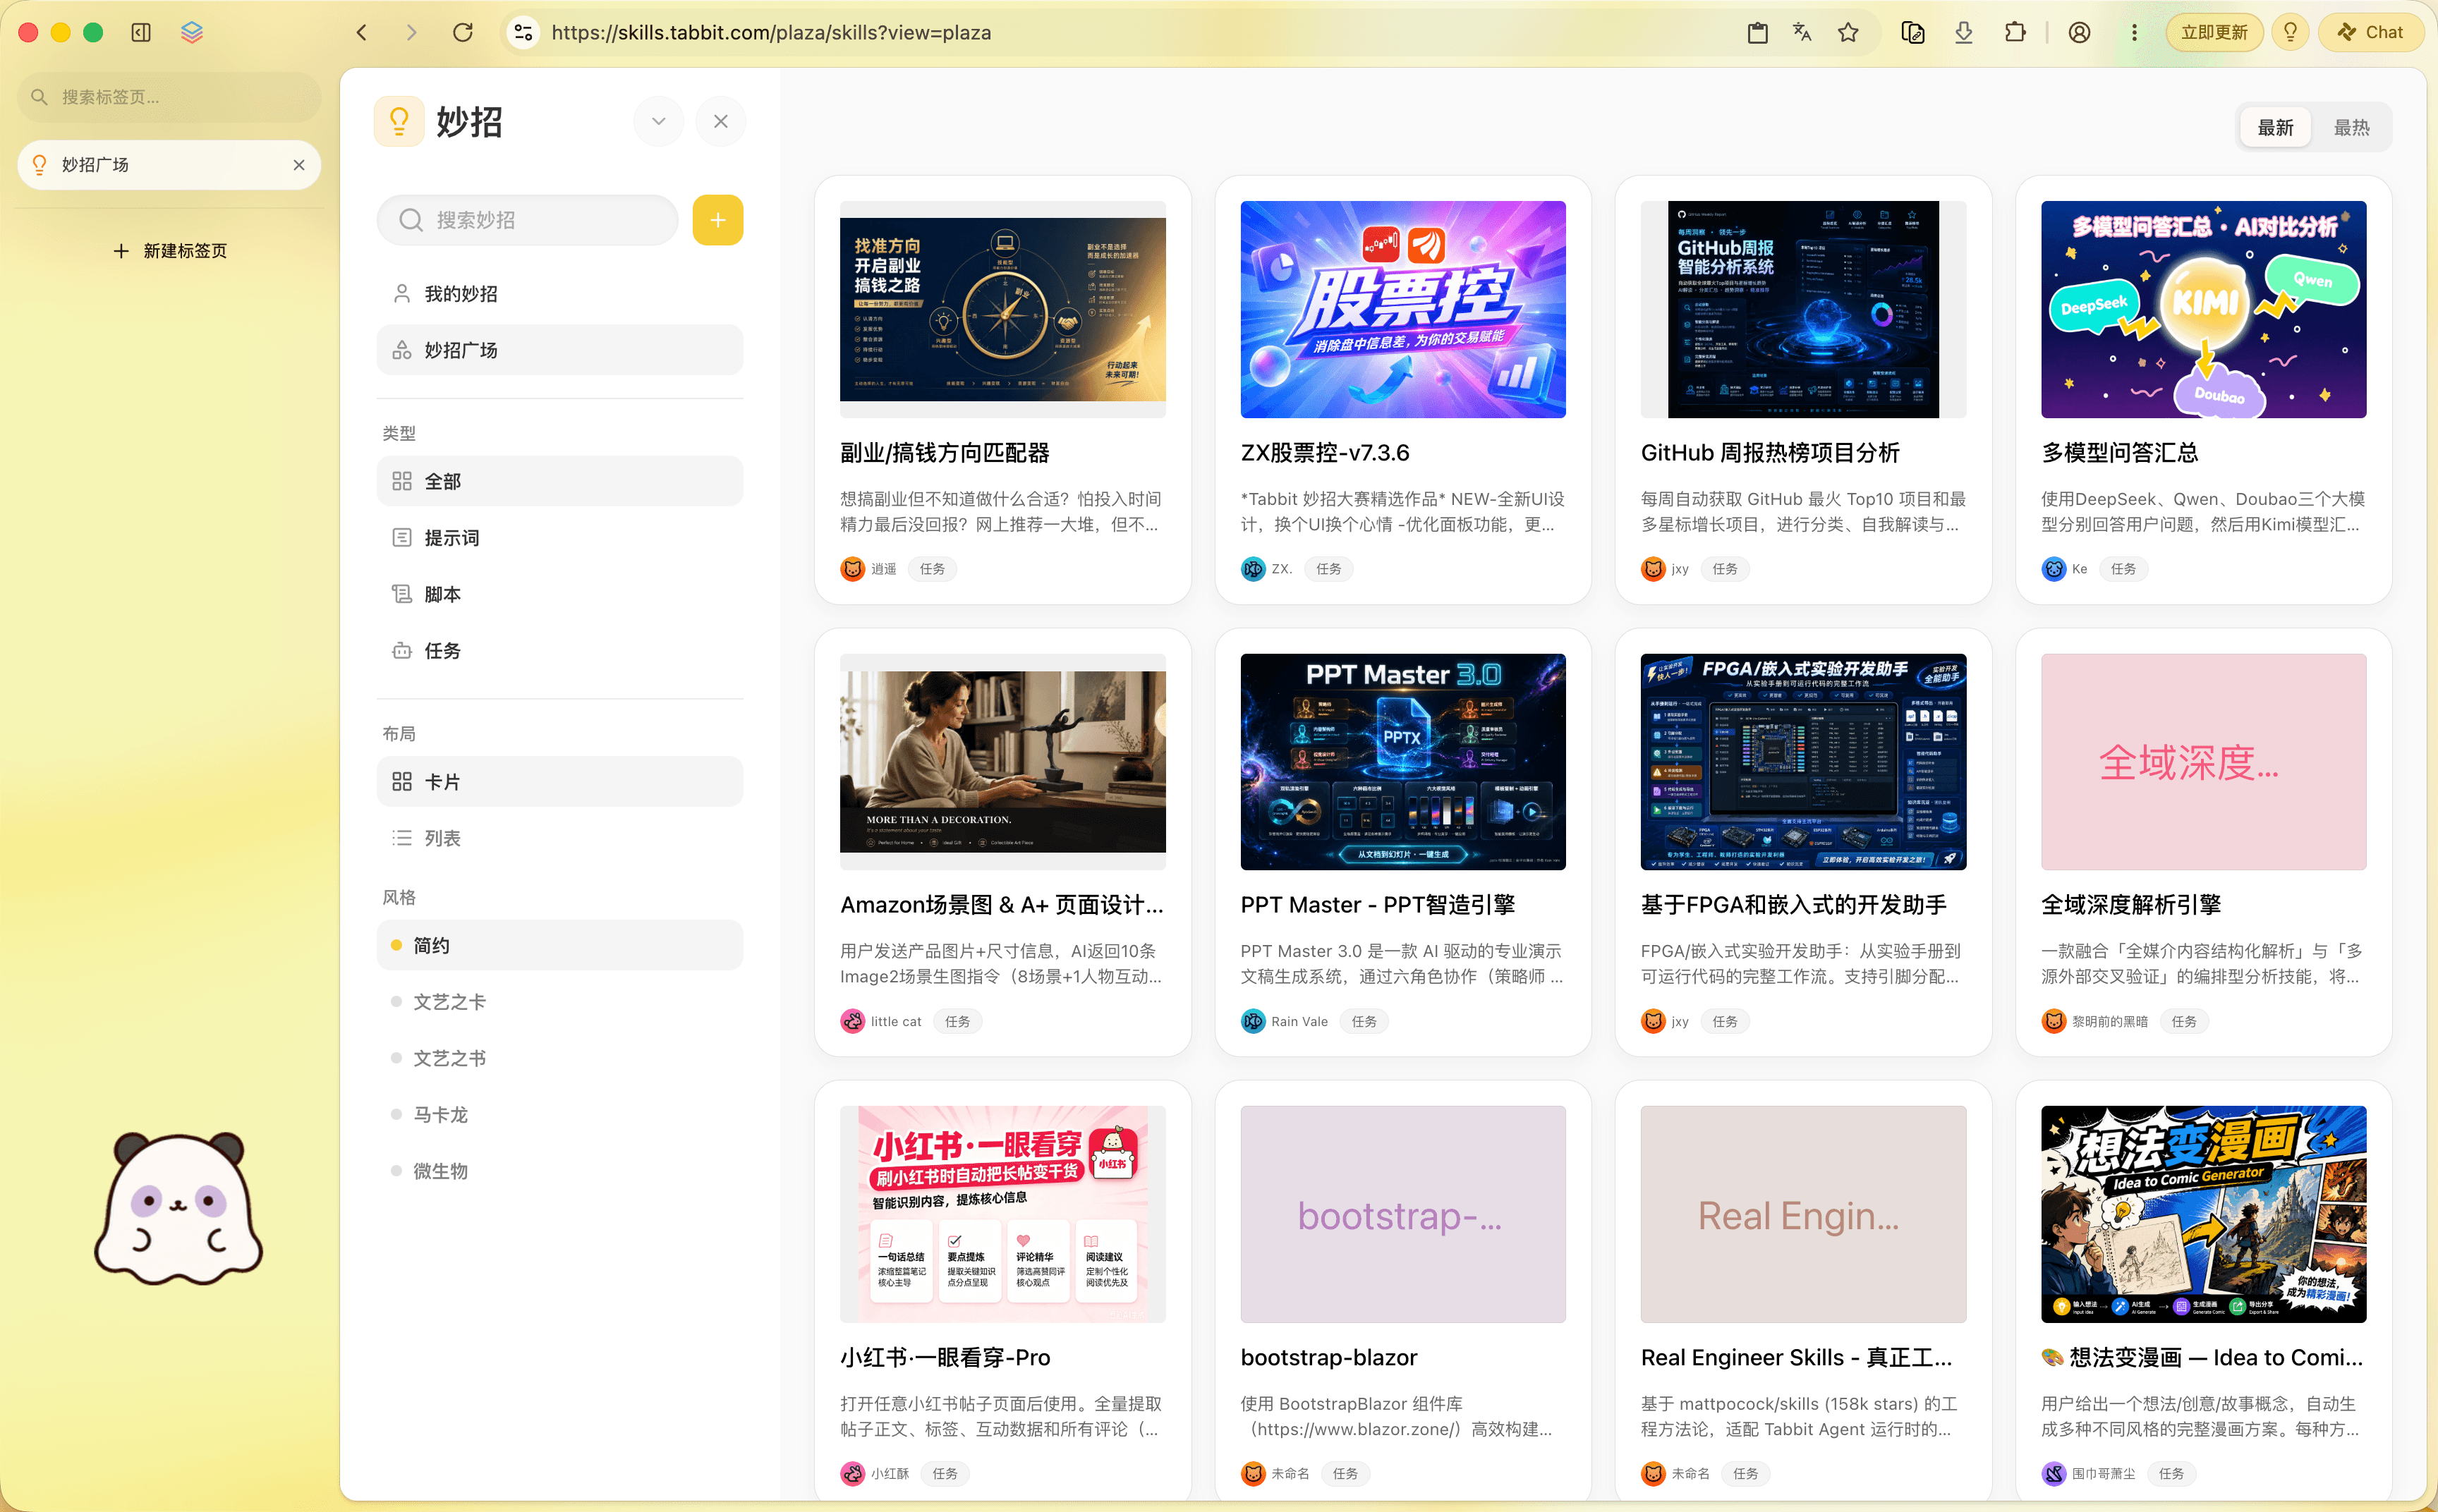Open 副业/搞钱方向匹配器 card thumbnail
Screen dimensions: 2438x1512
tap(1002, 309)
